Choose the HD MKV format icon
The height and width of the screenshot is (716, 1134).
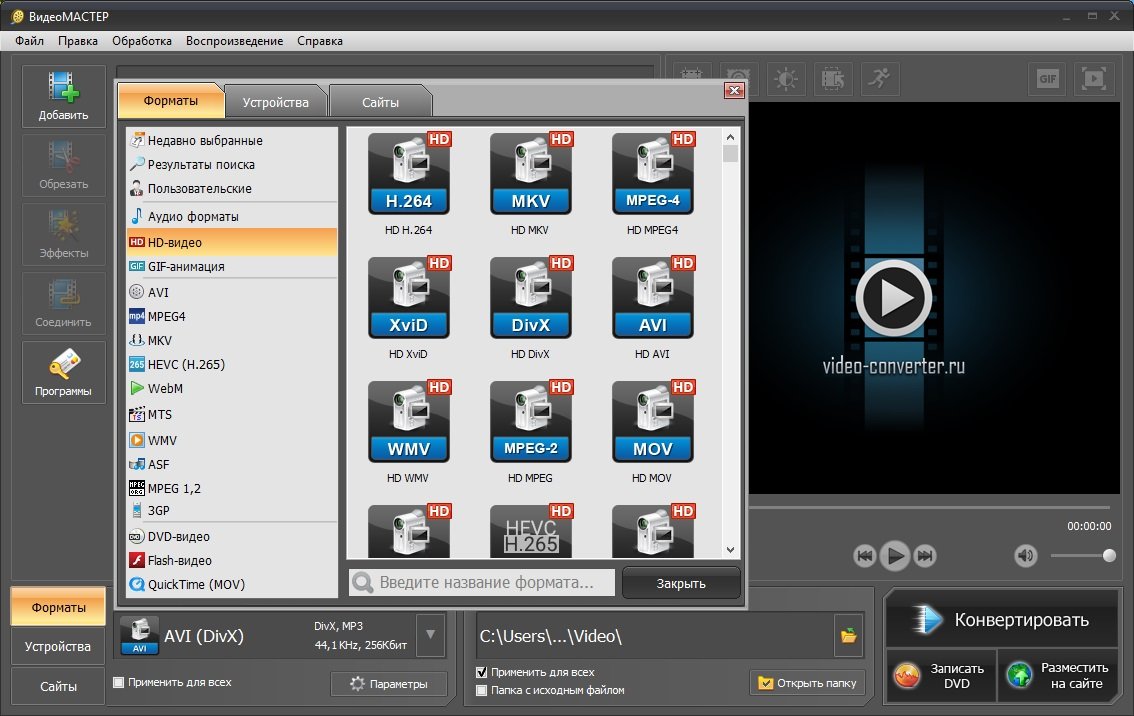pos(530,175)
